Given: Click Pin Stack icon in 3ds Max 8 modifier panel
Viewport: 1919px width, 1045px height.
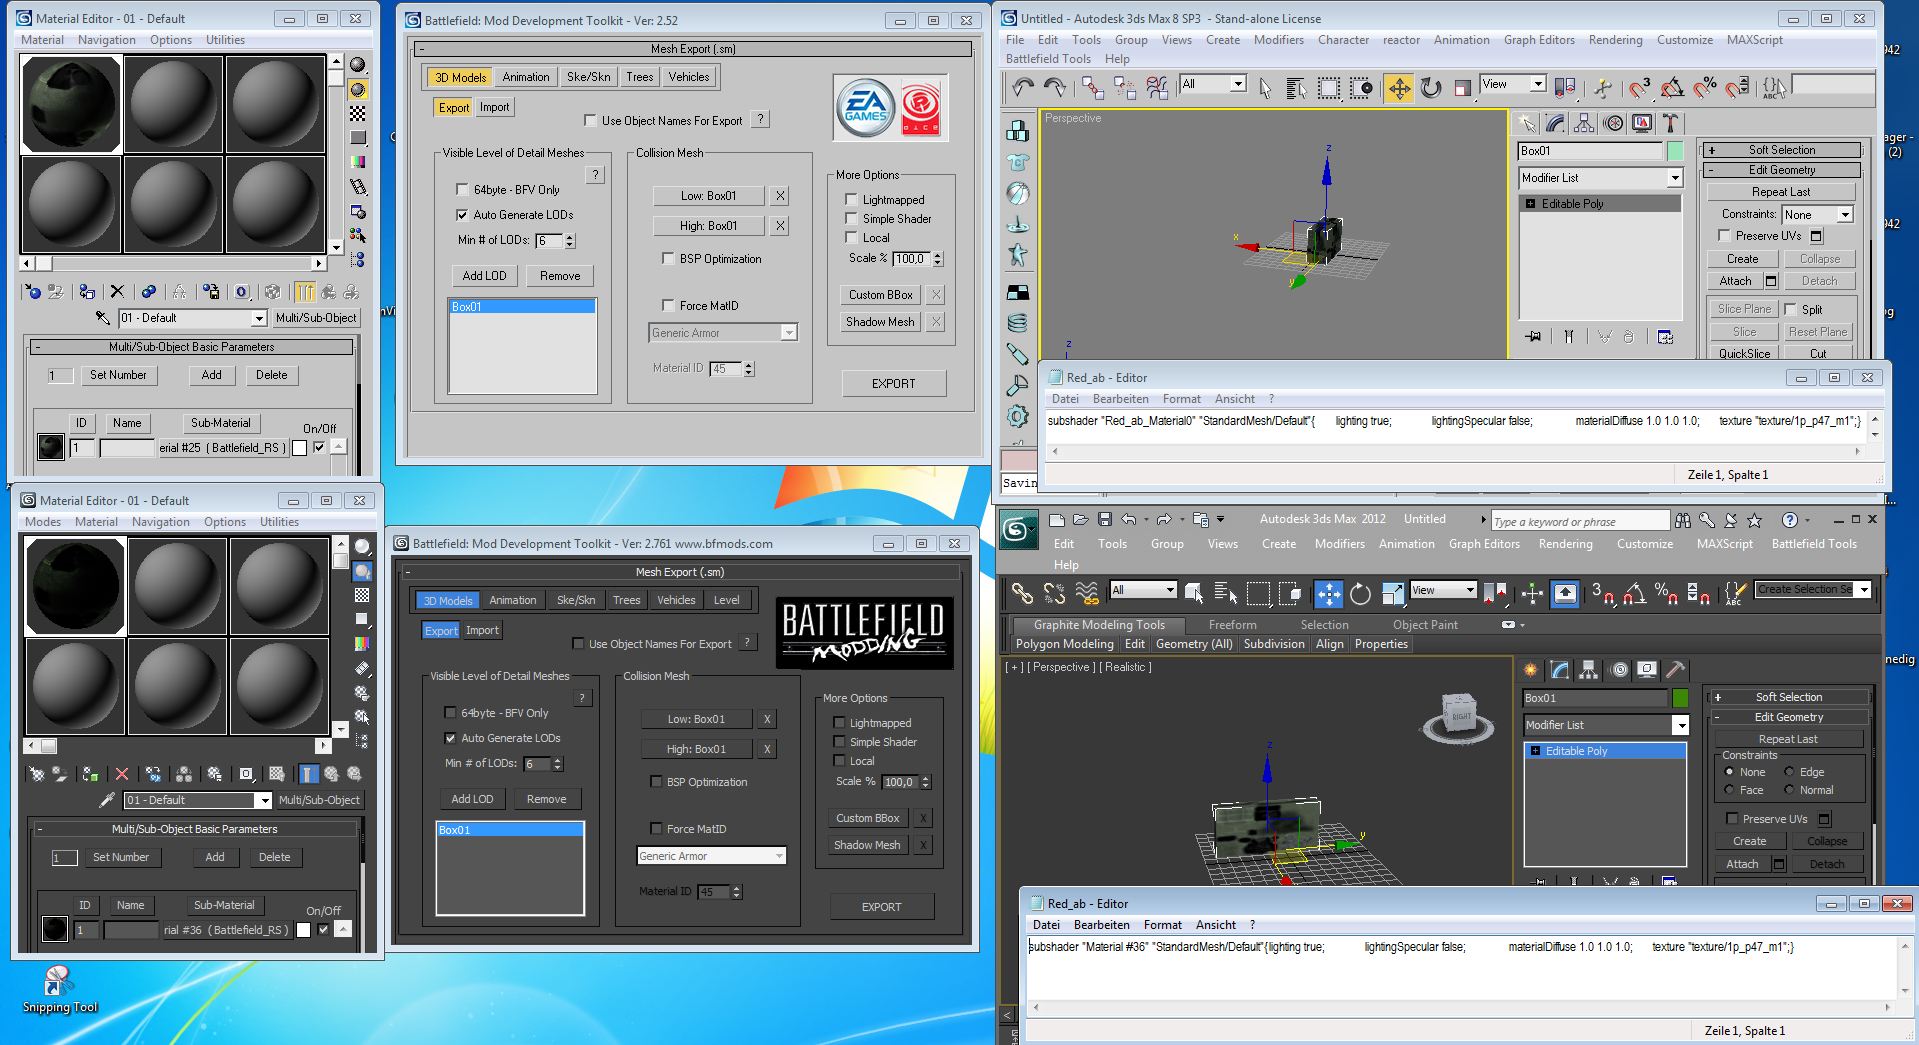Looking at the screenshot, I should 1533,337.
